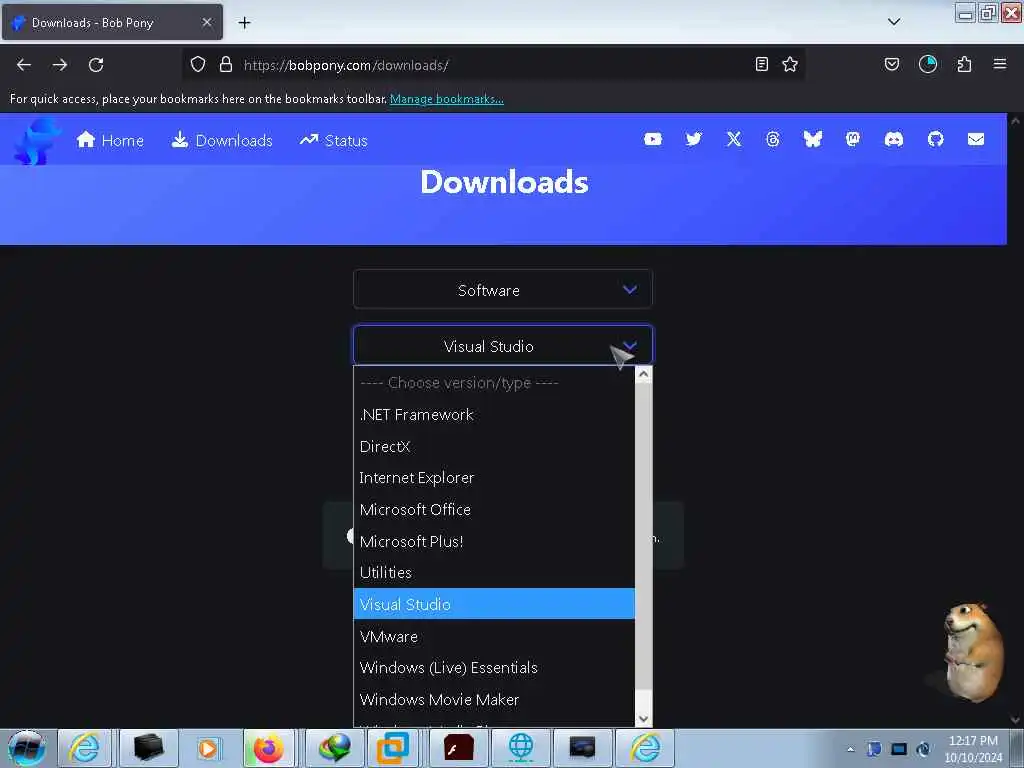Open the VMware taskbar icon
Image resolution: width=1024 pixels, height=768 pixels.
click(393, 748)
